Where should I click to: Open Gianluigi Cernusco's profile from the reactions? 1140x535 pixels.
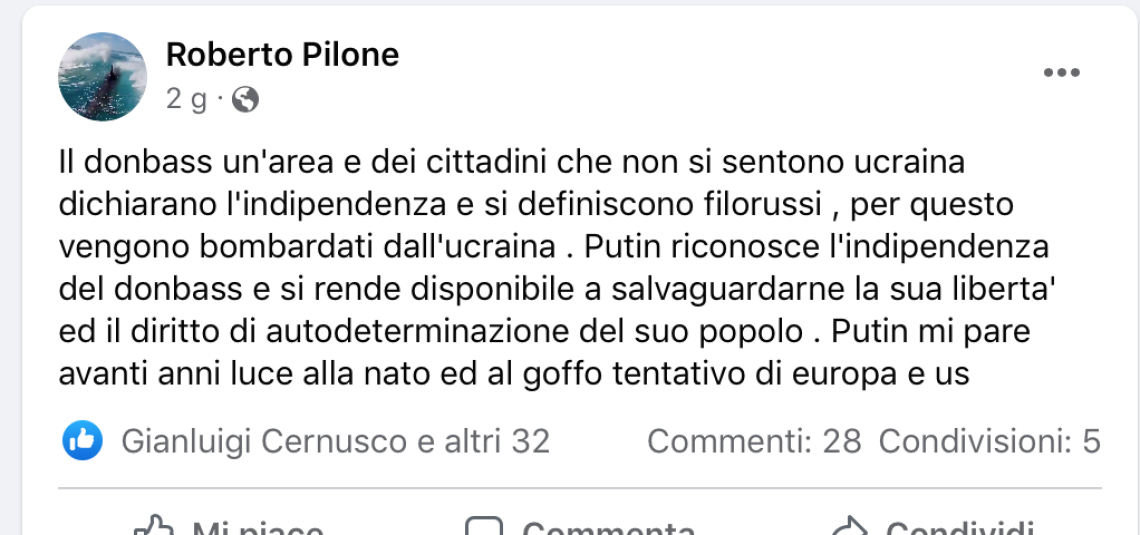(x=264, y=441)
